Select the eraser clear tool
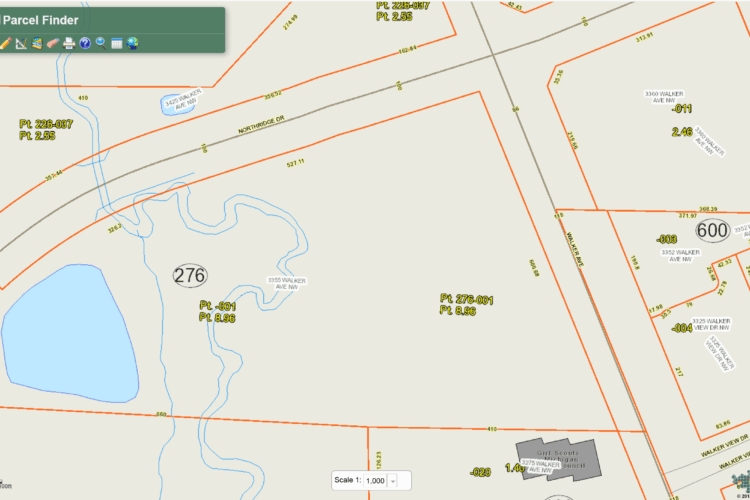The width and height of the screenshot is (750, 500). [x=53, y=43]
